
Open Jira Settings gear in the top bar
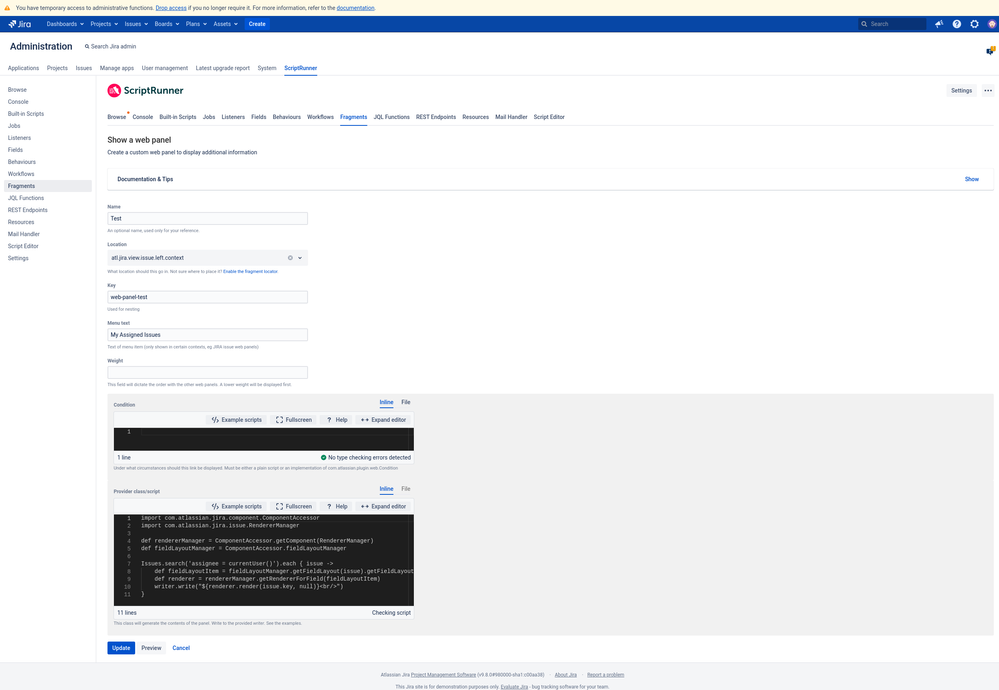(x=974, y=23)
